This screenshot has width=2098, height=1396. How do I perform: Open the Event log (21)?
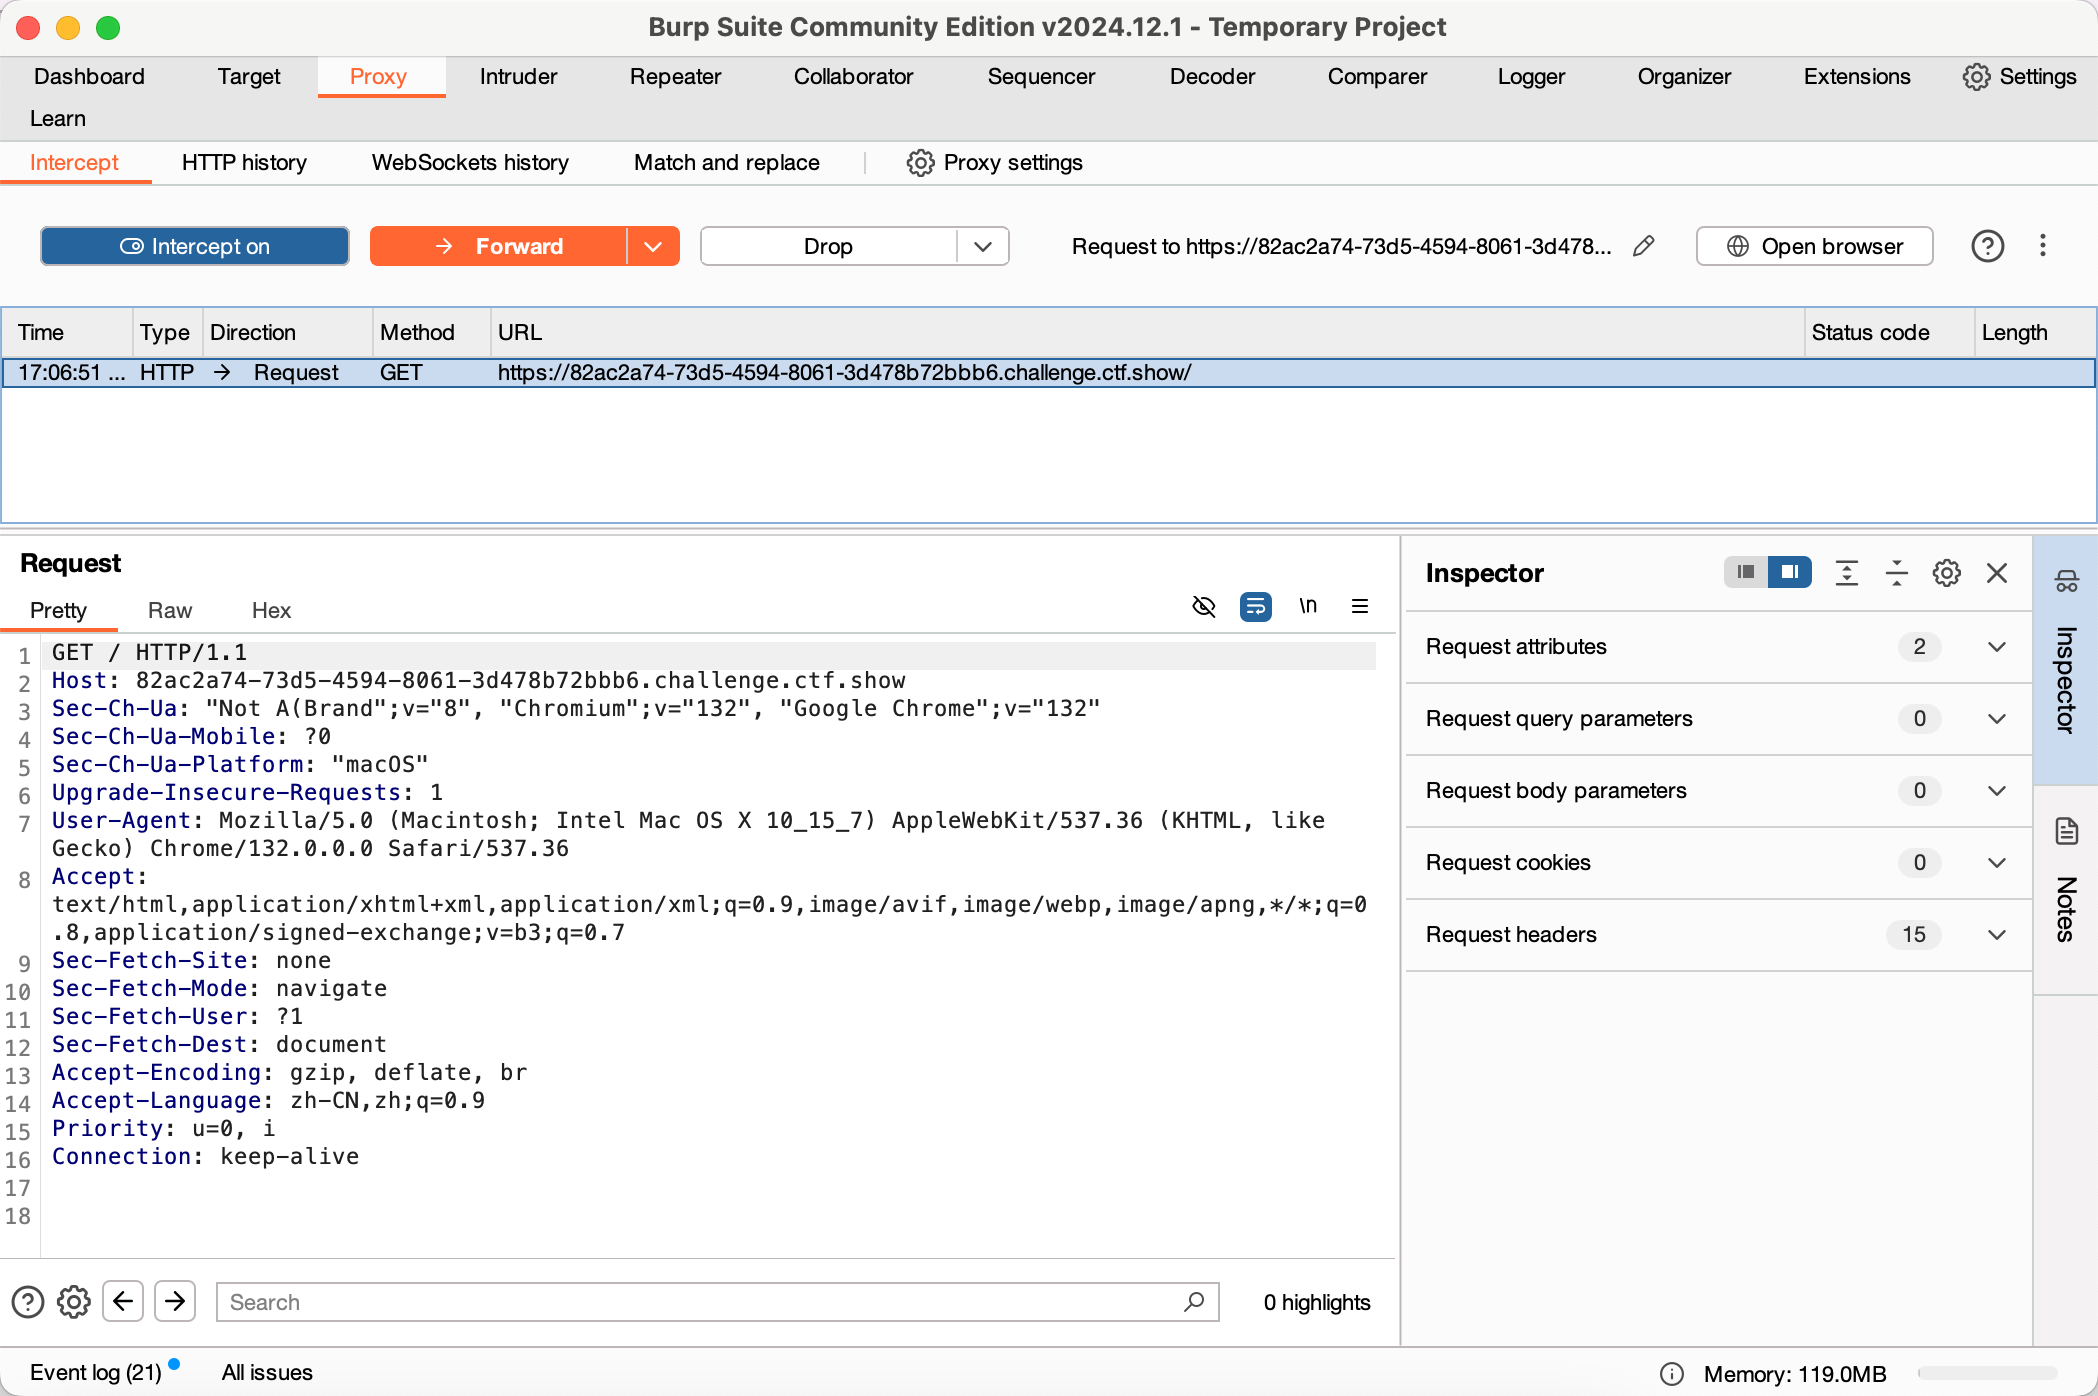point(96,1373)
